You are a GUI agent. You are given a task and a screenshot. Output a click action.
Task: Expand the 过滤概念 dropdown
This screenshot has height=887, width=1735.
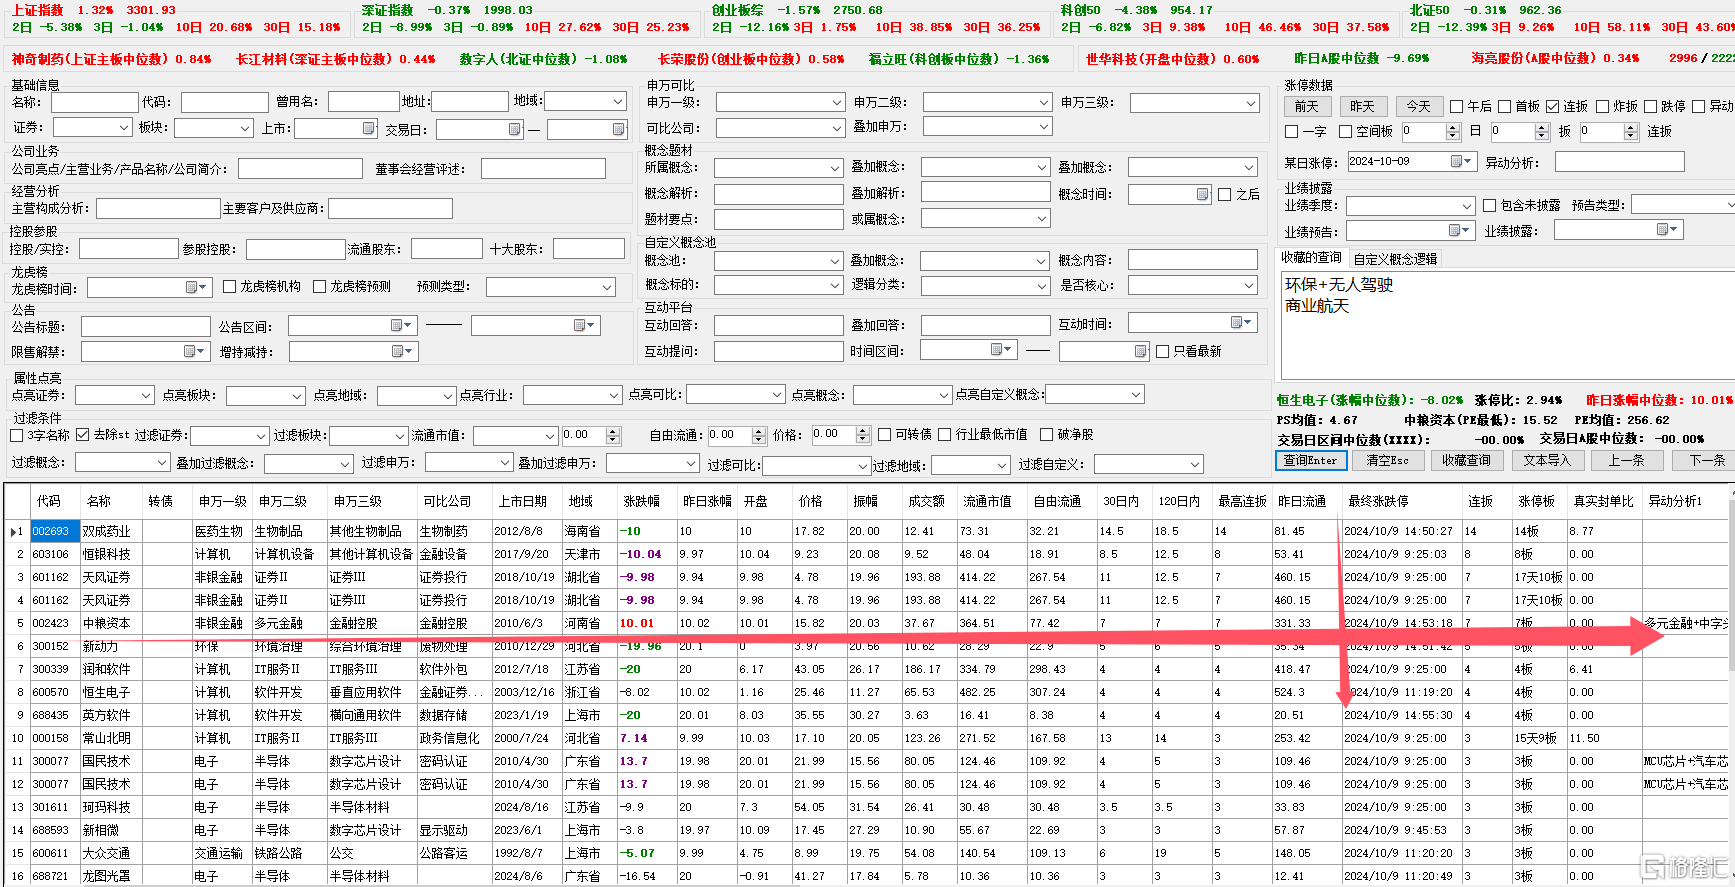point(162,463)
